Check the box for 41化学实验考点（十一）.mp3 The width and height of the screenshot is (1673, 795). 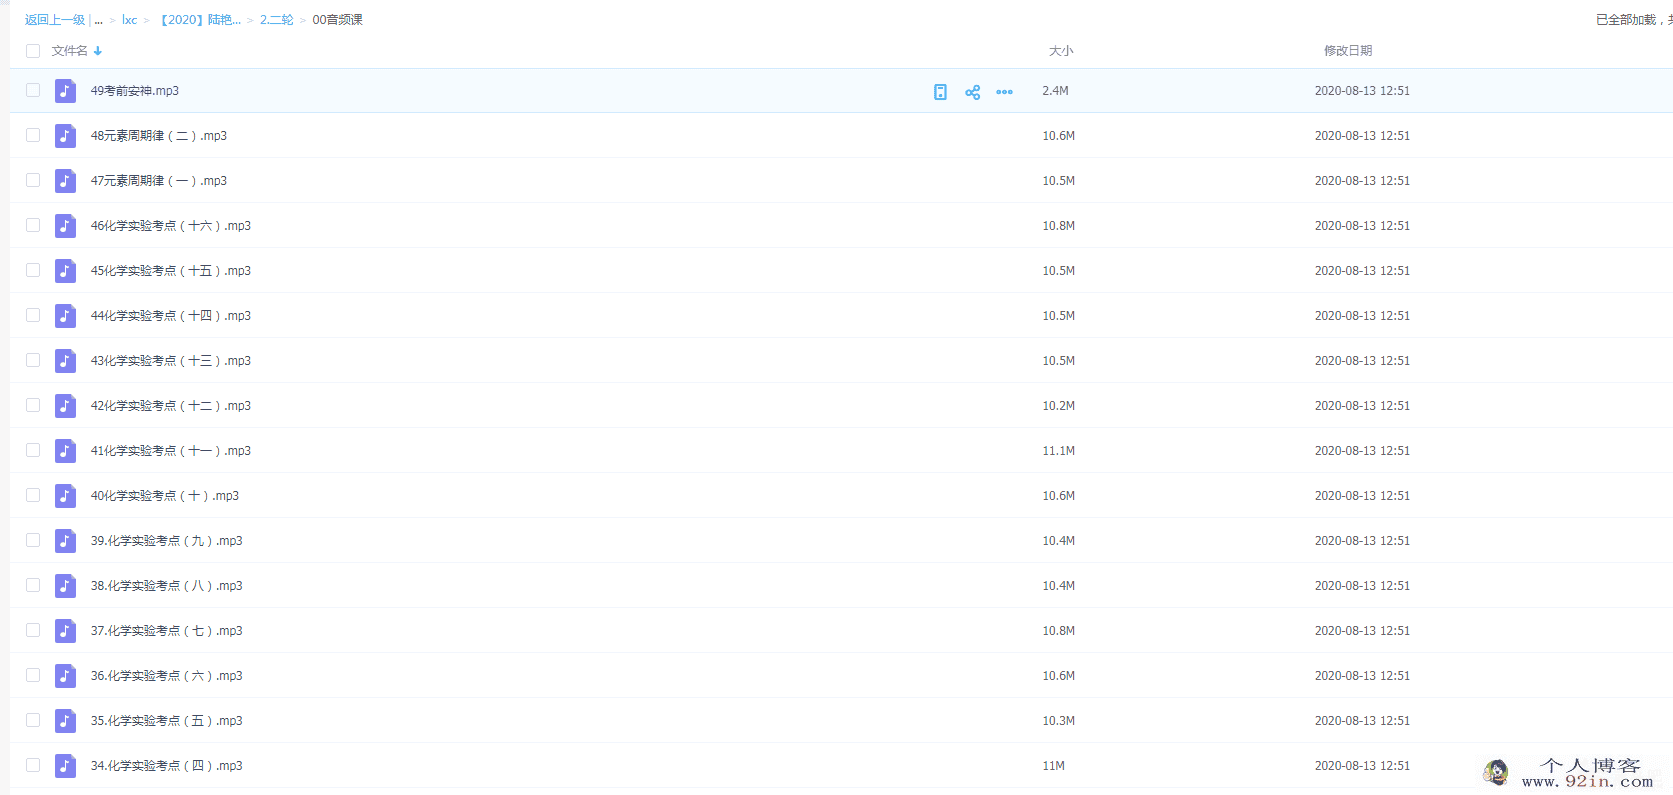(x=33, y=450)
